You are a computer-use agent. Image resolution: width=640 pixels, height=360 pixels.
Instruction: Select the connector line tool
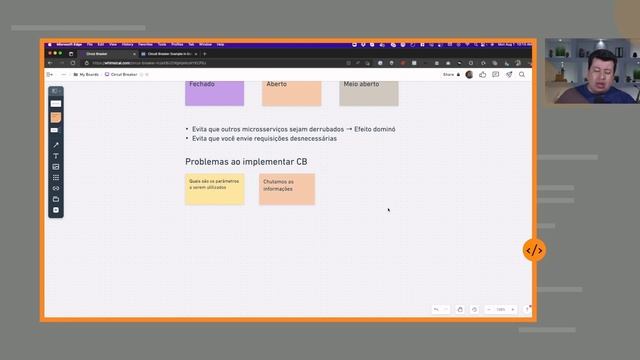pos(56,145)
